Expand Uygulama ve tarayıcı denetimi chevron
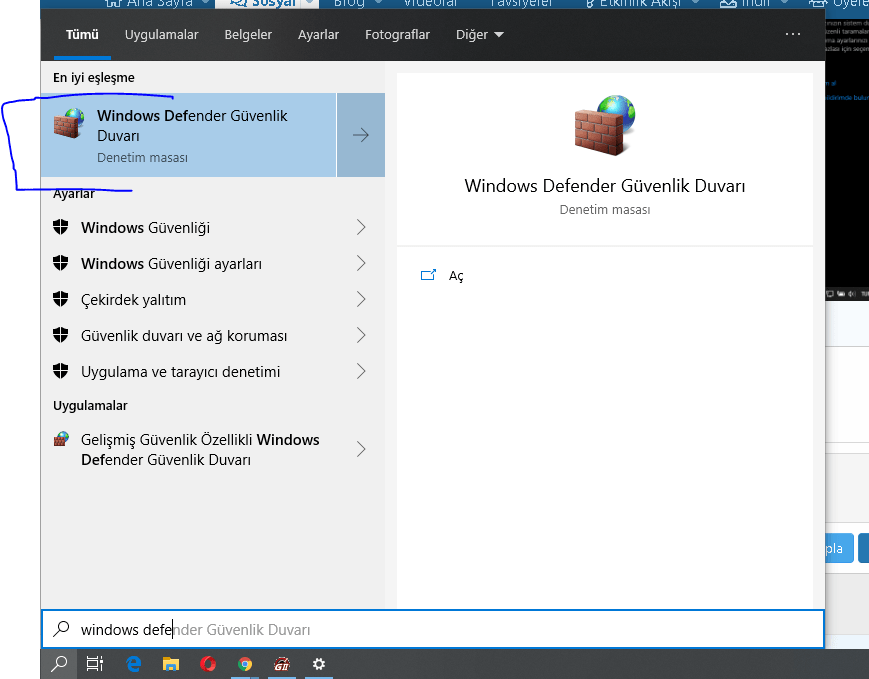The image size is (869, 679). pyautogui.click(x=361, y=371)
